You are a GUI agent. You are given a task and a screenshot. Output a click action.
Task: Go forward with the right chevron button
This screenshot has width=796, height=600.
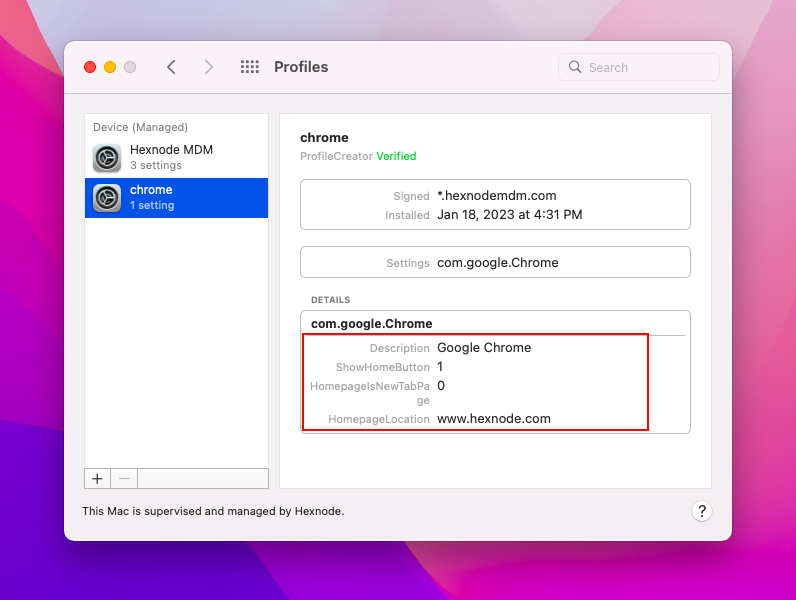(208, 67)
